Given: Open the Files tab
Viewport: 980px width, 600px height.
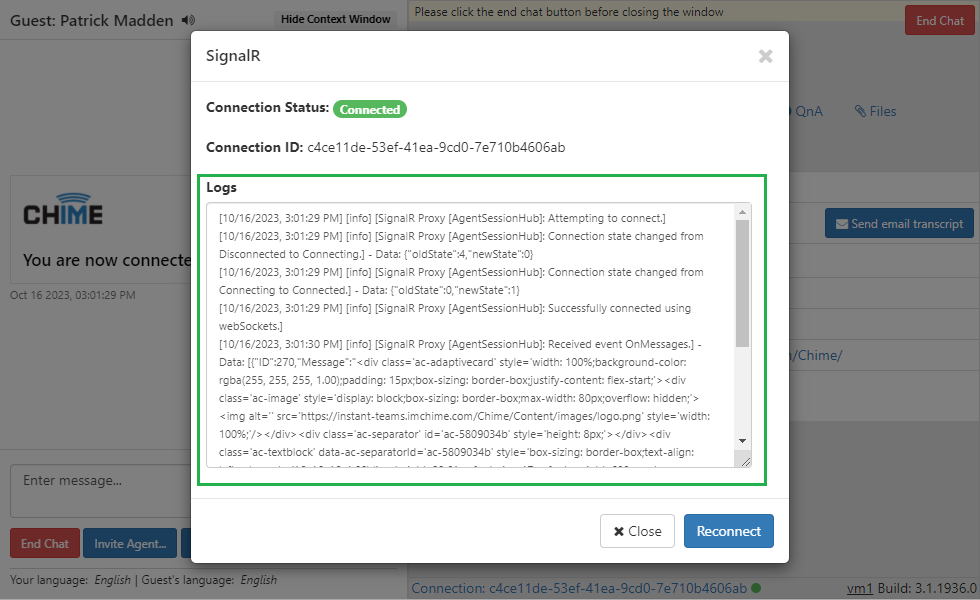Looking at the screenshot, I should pyautogui.click(x=876, y=111).
